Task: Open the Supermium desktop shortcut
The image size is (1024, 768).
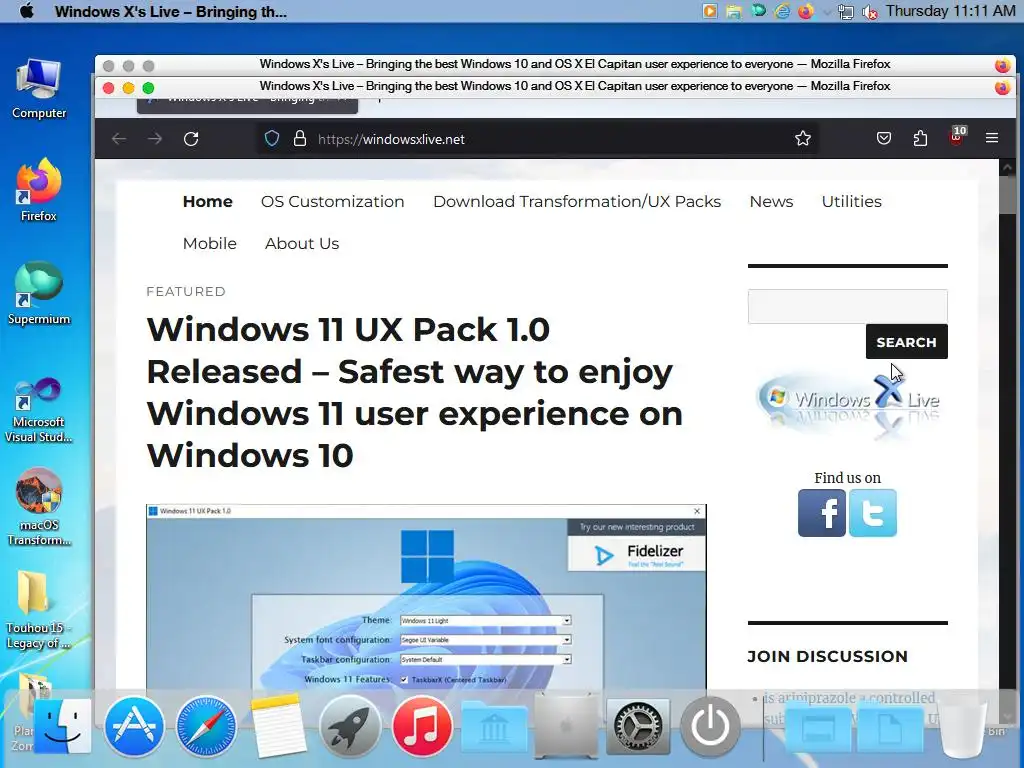Action: 39,293
